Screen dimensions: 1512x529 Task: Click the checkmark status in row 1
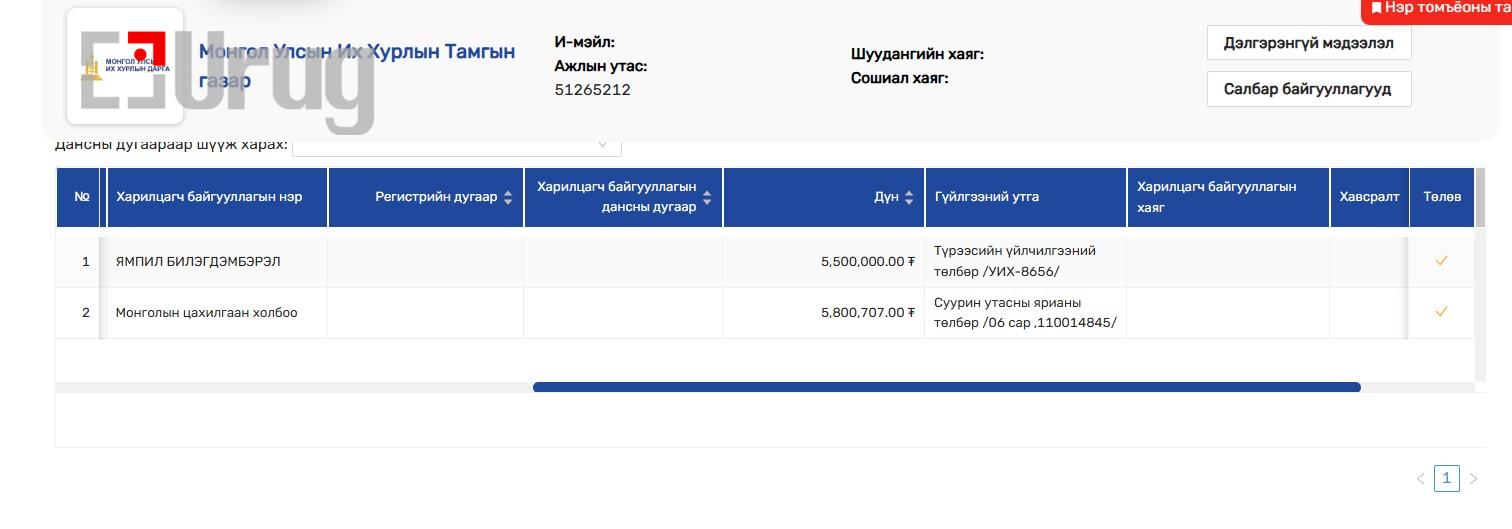click(1441, 261)
